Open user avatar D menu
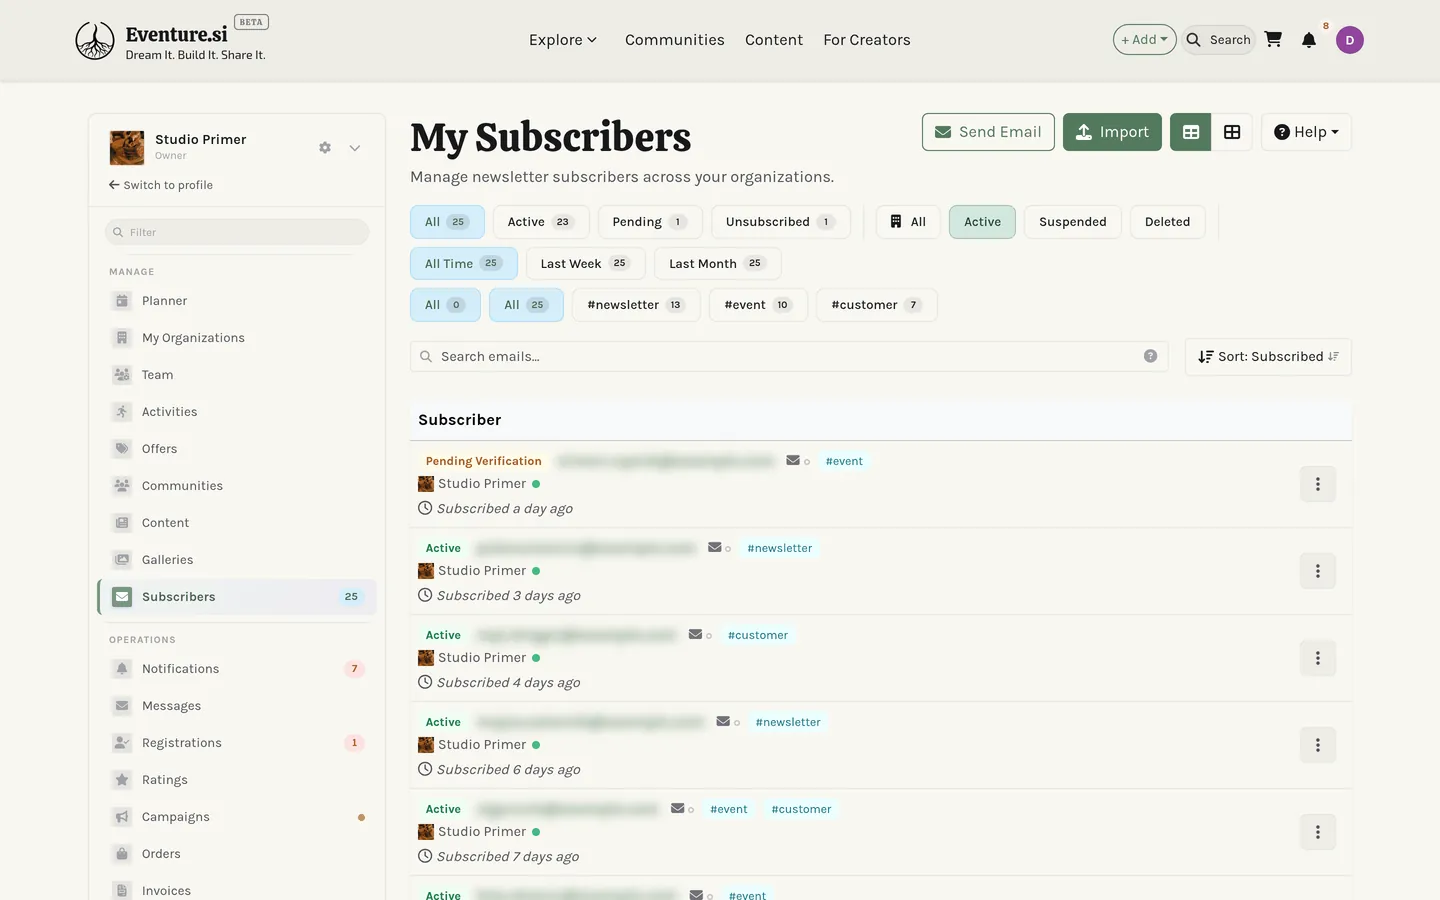1440x900 pixels. point(1350,40)
